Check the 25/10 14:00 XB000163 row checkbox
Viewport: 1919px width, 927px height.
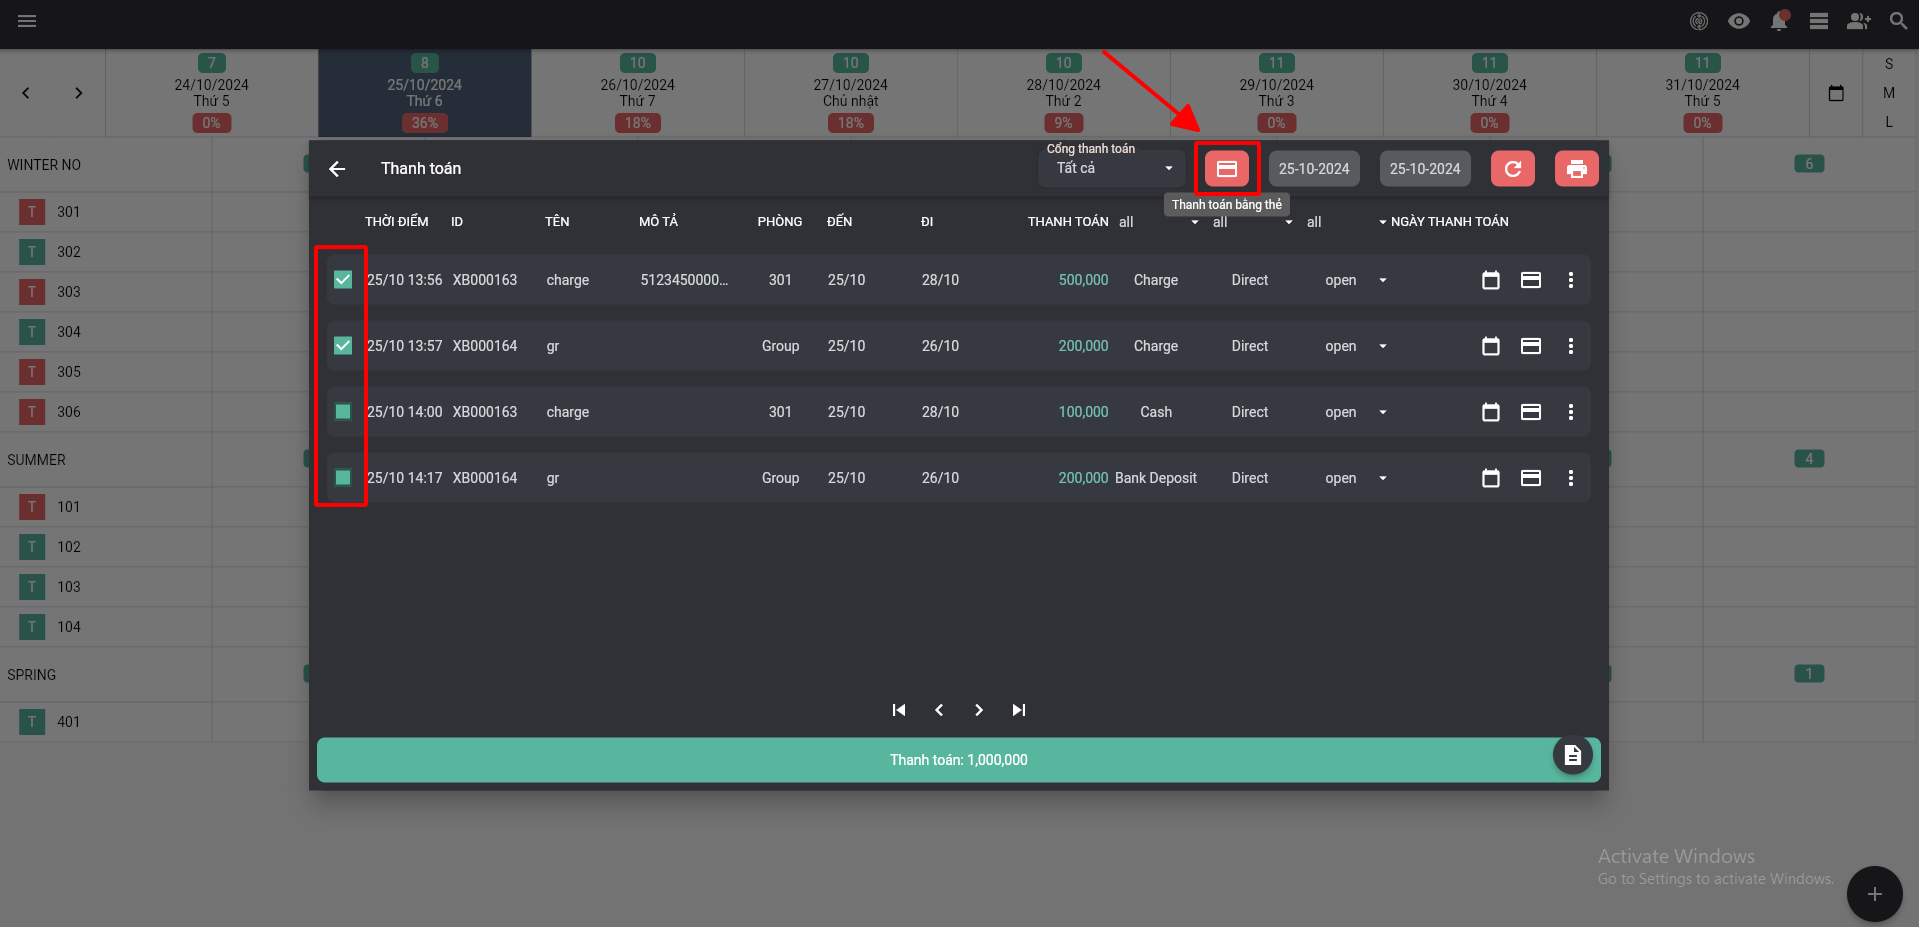tap(343, 412)
